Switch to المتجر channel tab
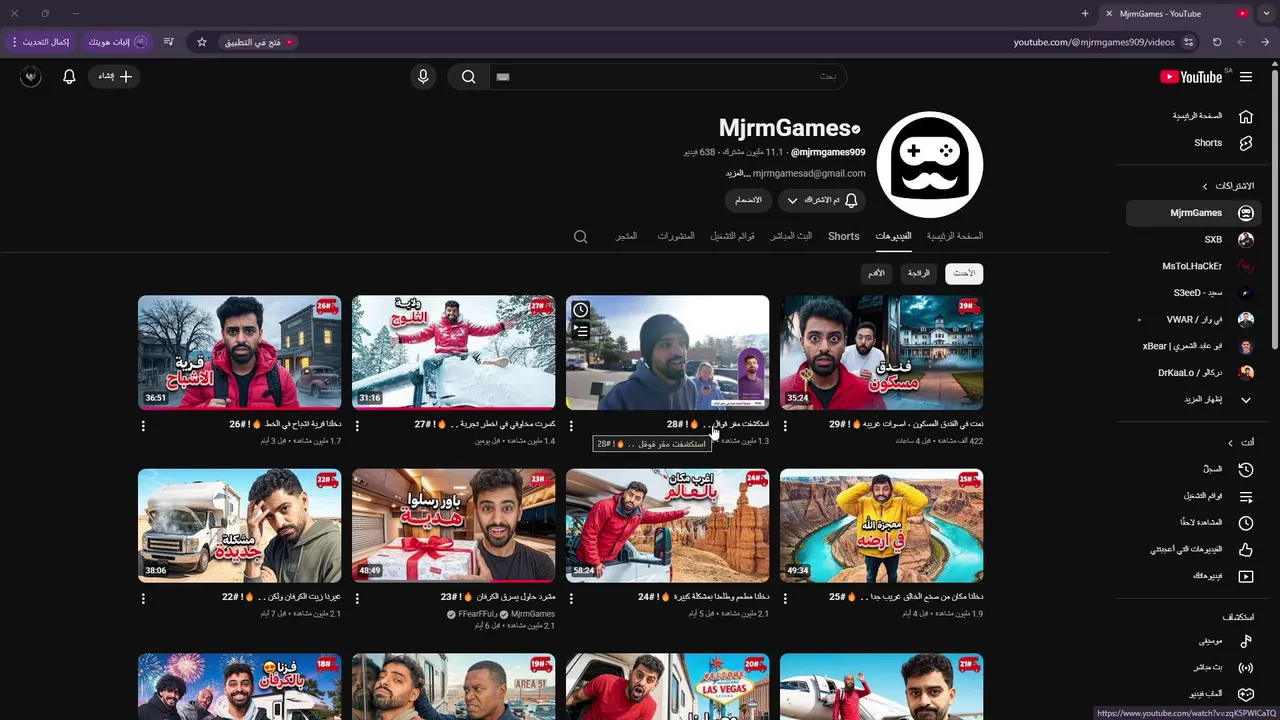This screenshot has height=720, width=1280. point(626,236)
